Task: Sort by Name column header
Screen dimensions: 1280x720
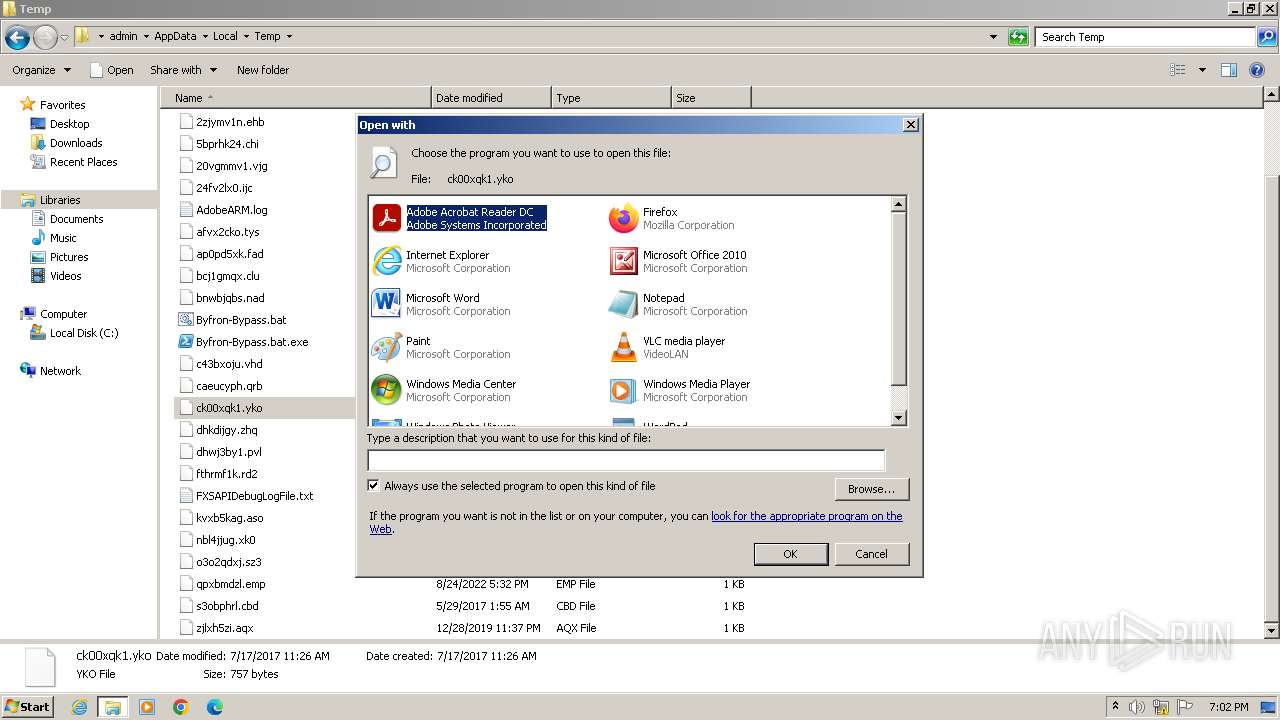Action: 296,98
